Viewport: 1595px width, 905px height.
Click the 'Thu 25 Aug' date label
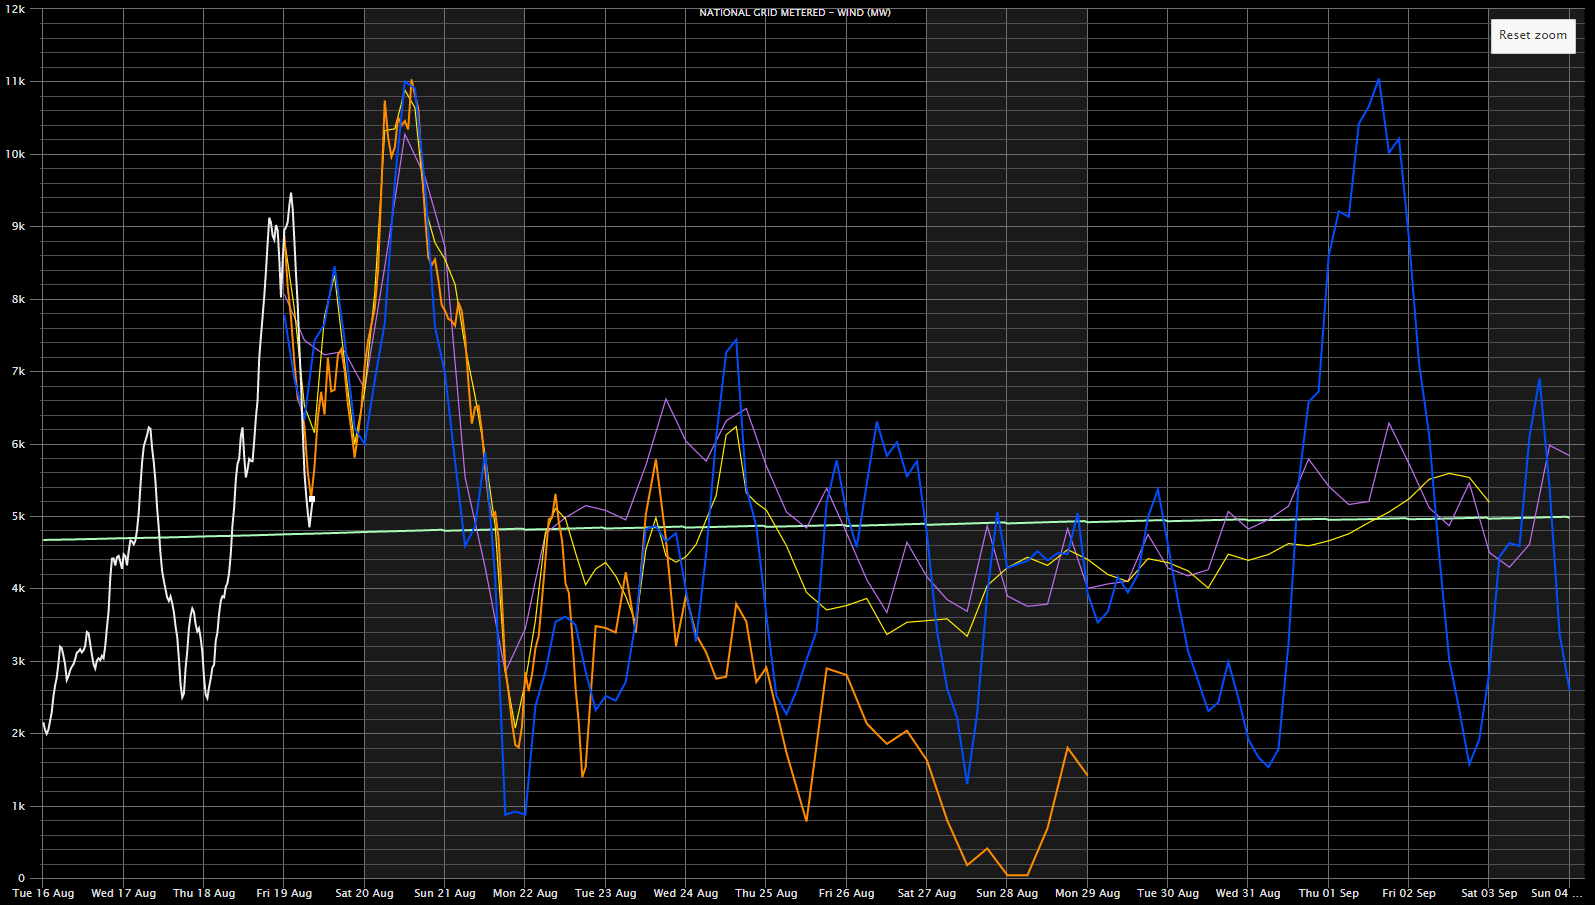point(766,893)
